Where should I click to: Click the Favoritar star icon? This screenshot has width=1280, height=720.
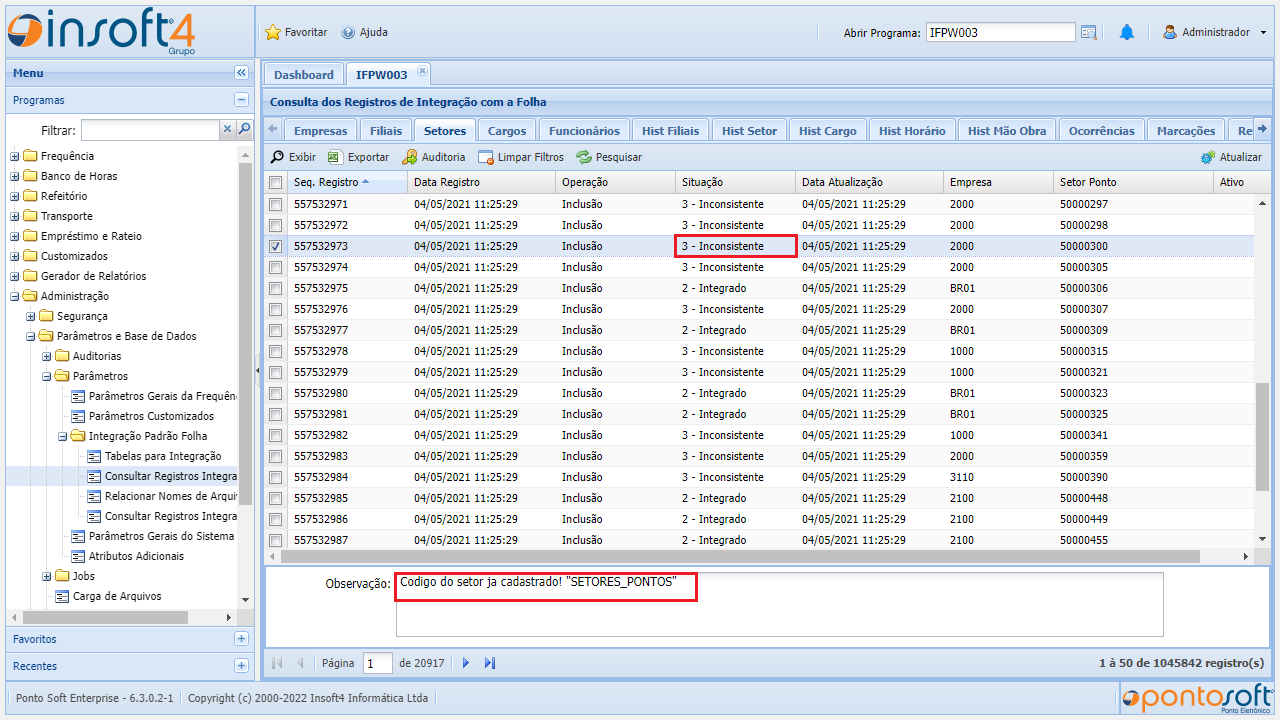(x=273, y=32)
